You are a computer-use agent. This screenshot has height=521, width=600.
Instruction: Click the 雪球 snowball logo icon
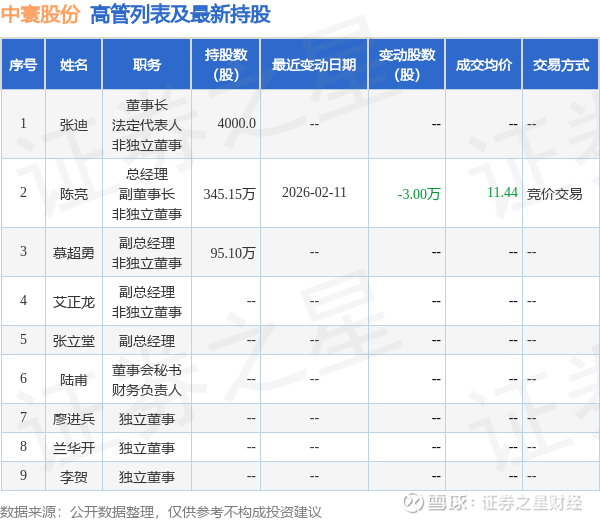coord(413,503)
